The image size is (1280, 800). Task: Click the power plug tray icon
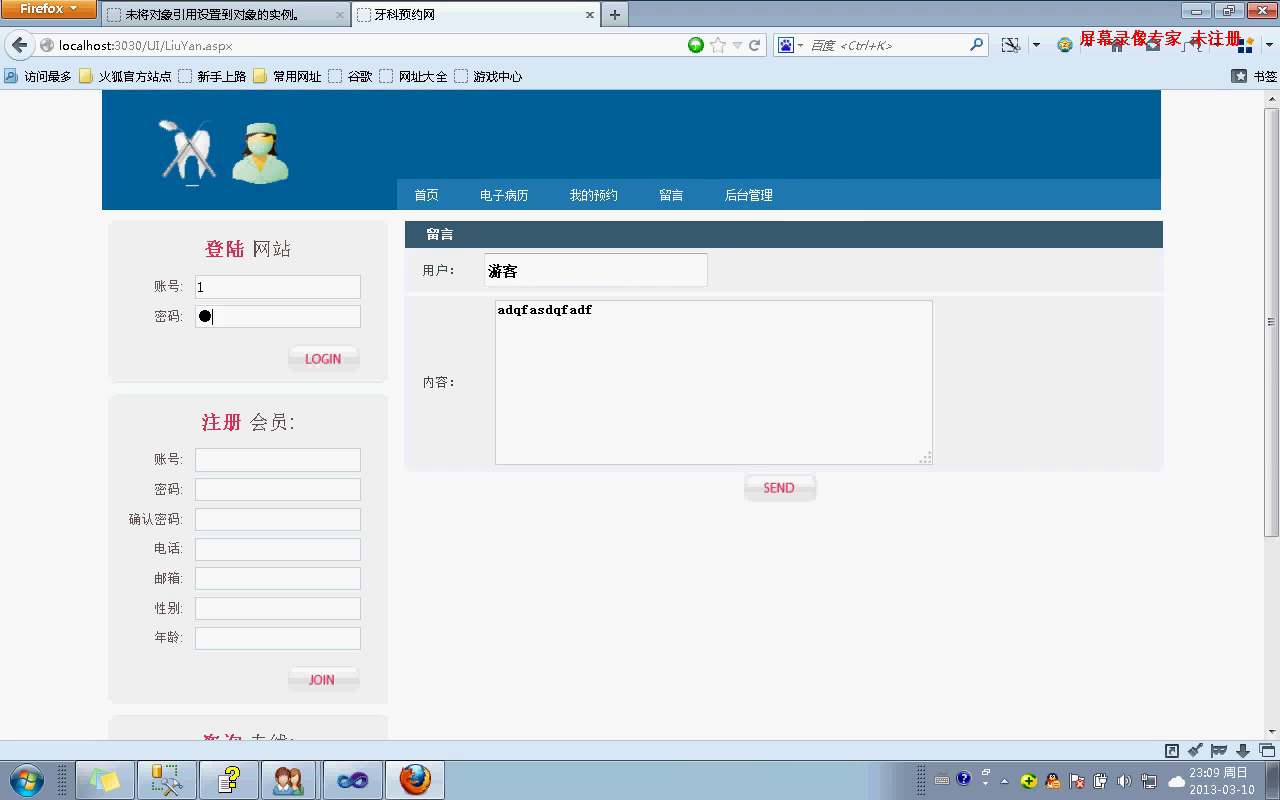coord(1101,781)
